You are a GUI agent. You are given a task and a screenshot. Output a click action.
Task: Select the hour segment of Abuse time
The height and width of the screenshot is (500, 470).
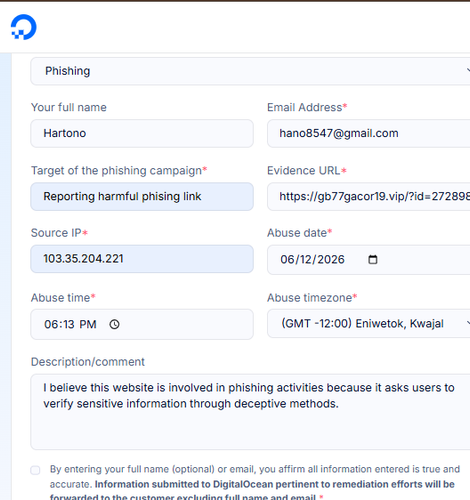[50, 324]
